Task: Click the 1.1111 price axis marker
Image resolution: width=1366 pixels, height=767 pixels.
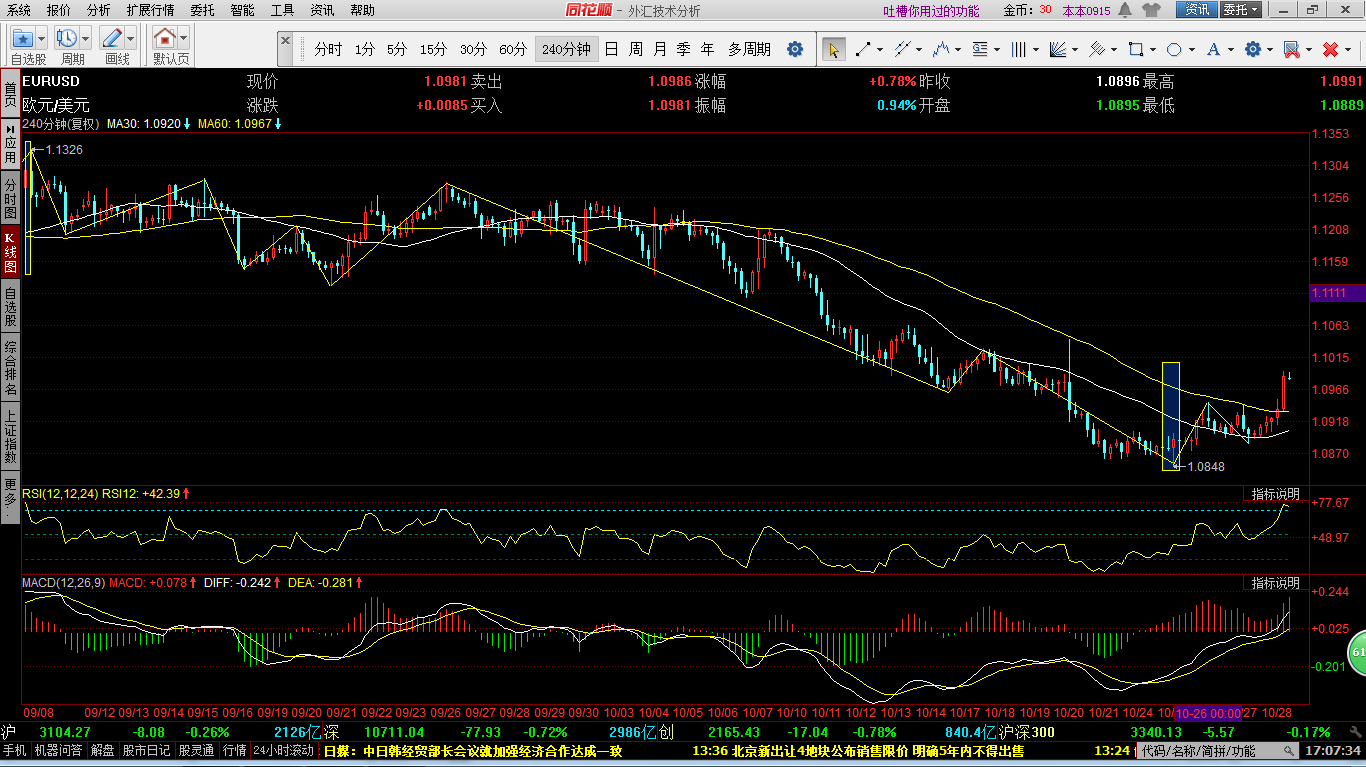Action: point(1336,293)
